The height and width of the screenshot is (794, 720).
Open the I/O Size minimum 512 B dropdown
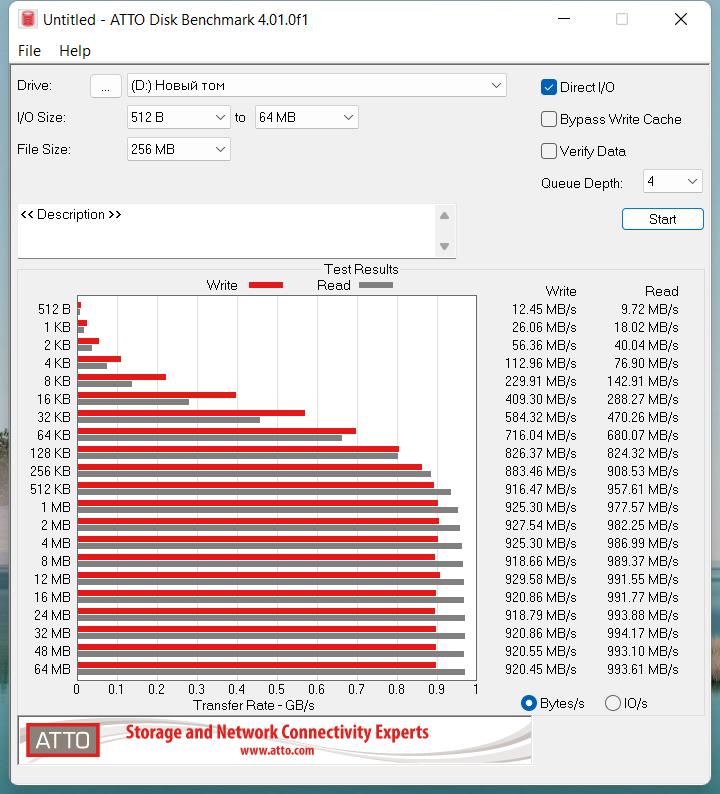click(x=179, y=117)
